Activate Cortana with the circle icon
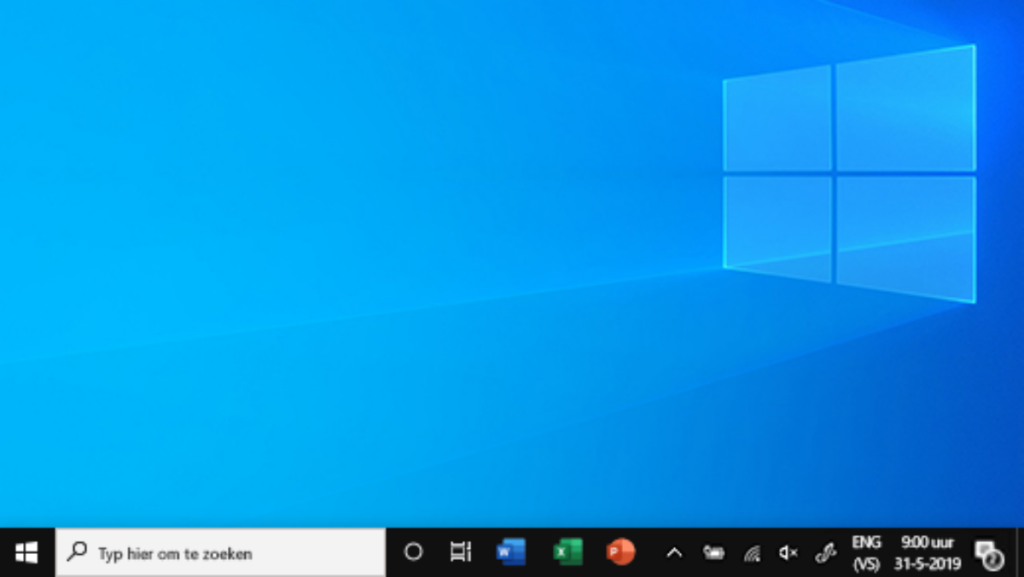The width and height of the screenshot is (1024, 577). 413,551
